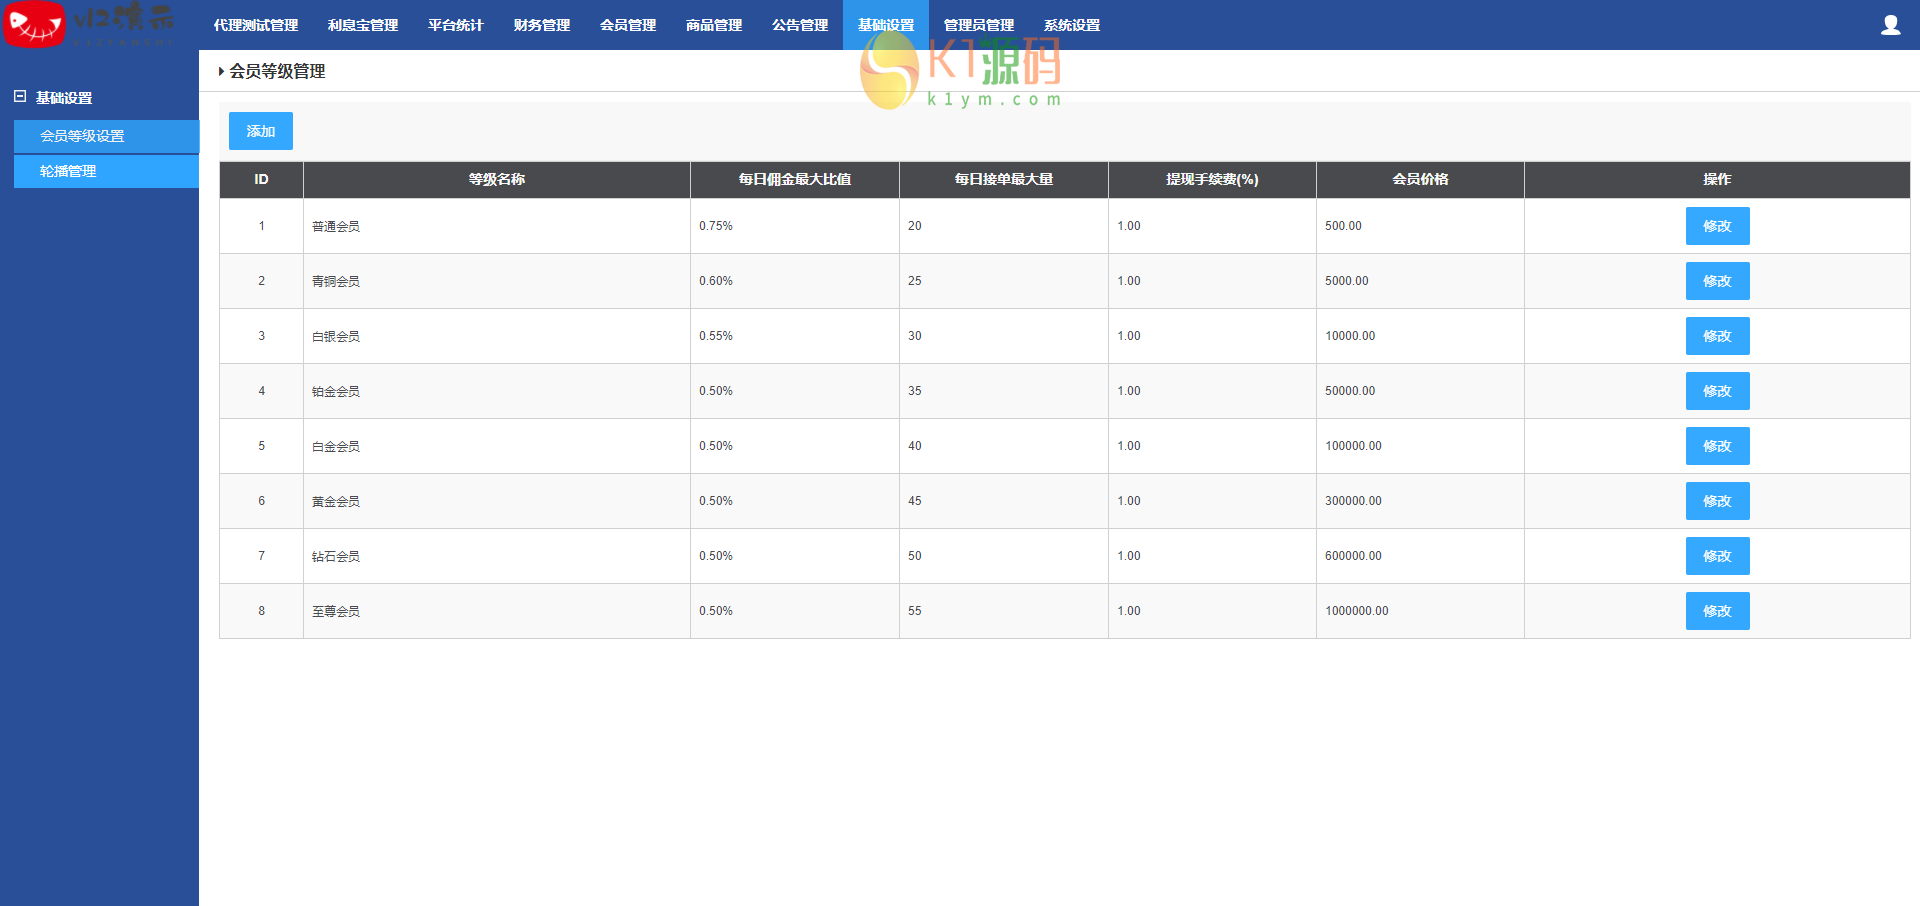Select the 300000.00 member price
Screen dimensions: 1920x906
pyautogui.click(x=1353, y=501)
